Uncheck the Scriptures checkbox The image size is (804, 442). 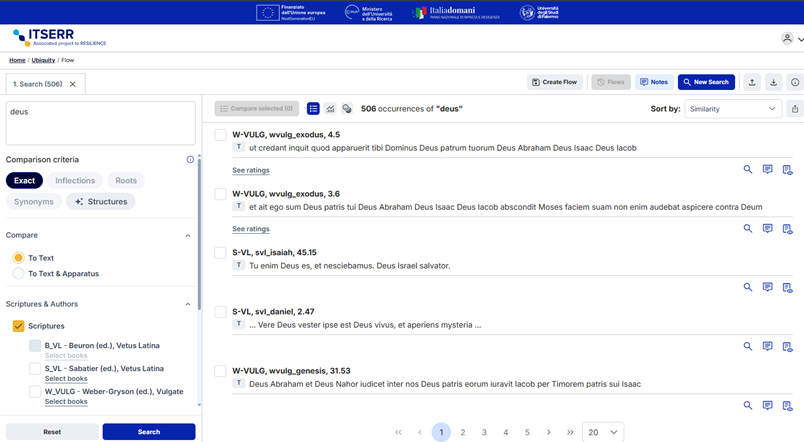pyautogui.click(x=18, y=326)
